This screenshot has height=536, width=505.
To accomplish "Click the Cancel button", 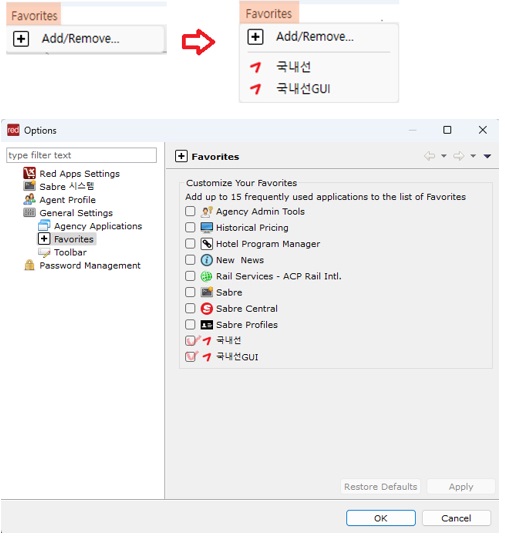I will (x=456, y=519).
